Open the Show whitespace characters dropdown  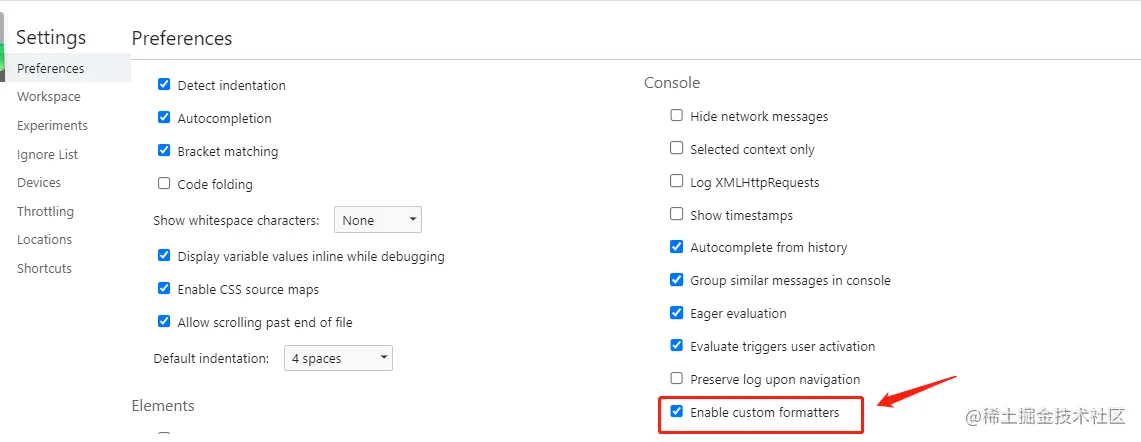378,220
